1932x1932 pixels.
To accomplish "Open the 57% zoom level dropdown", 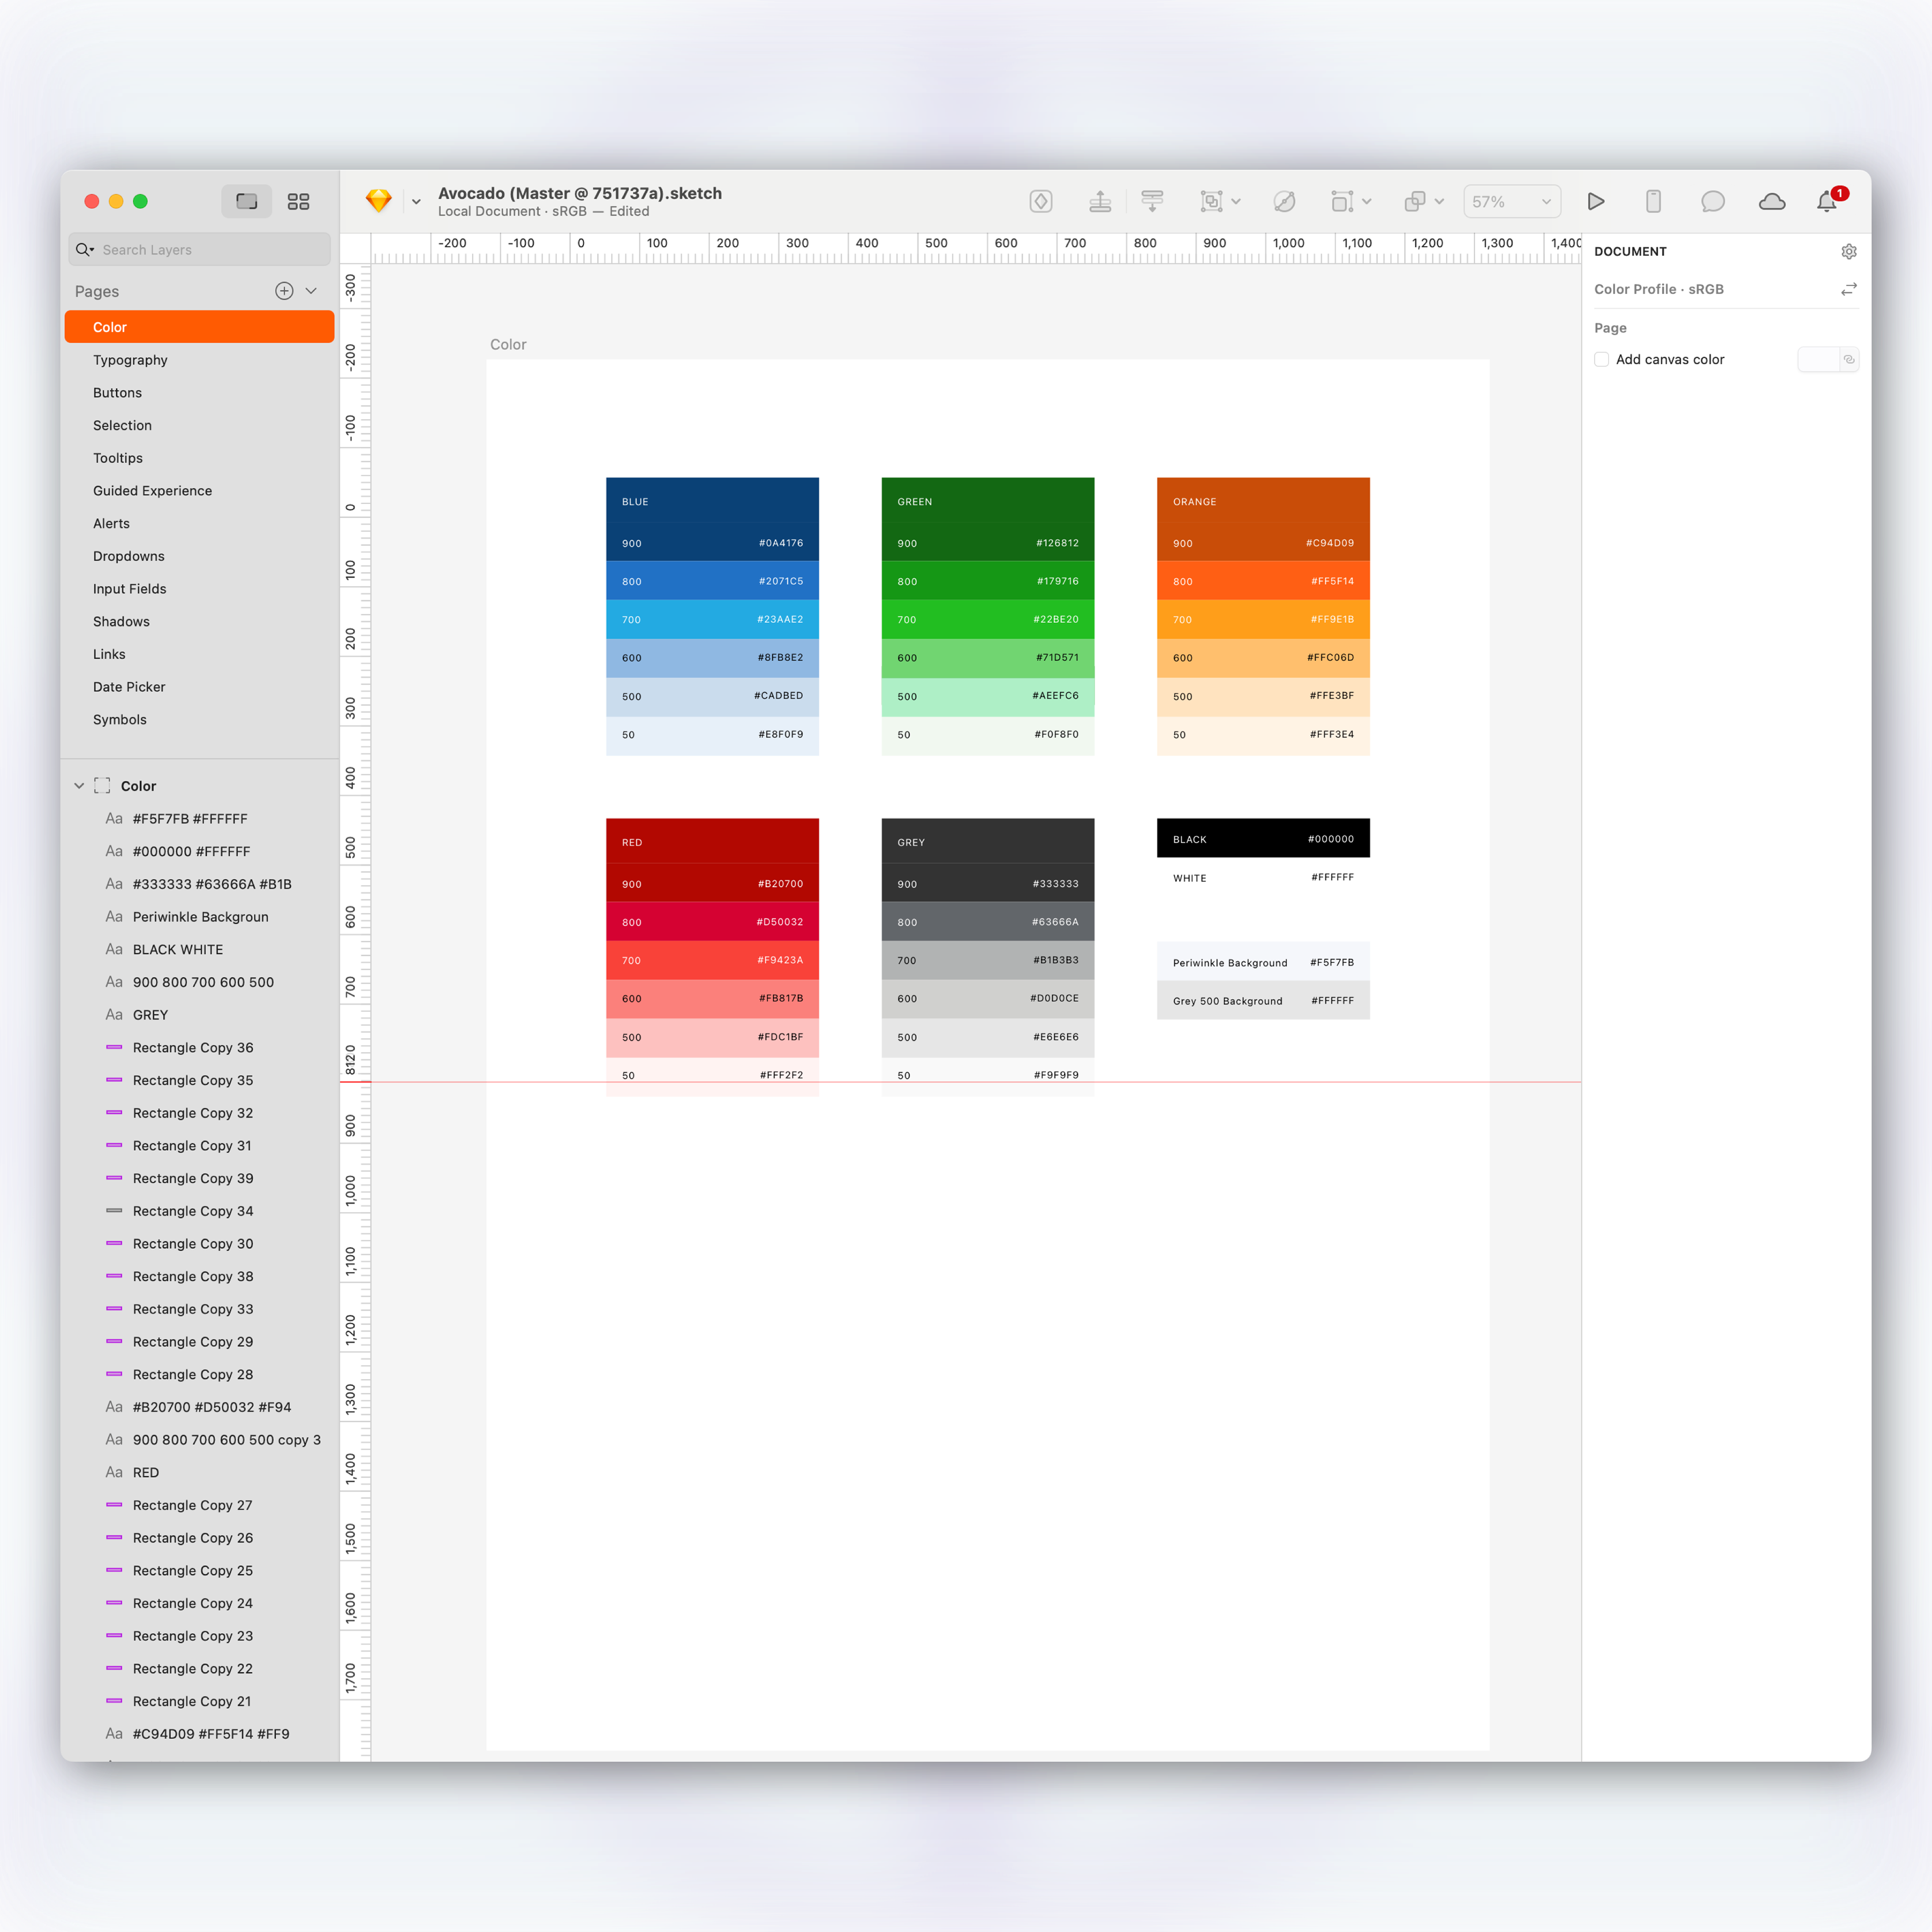I will click(x=1511, y=201).
